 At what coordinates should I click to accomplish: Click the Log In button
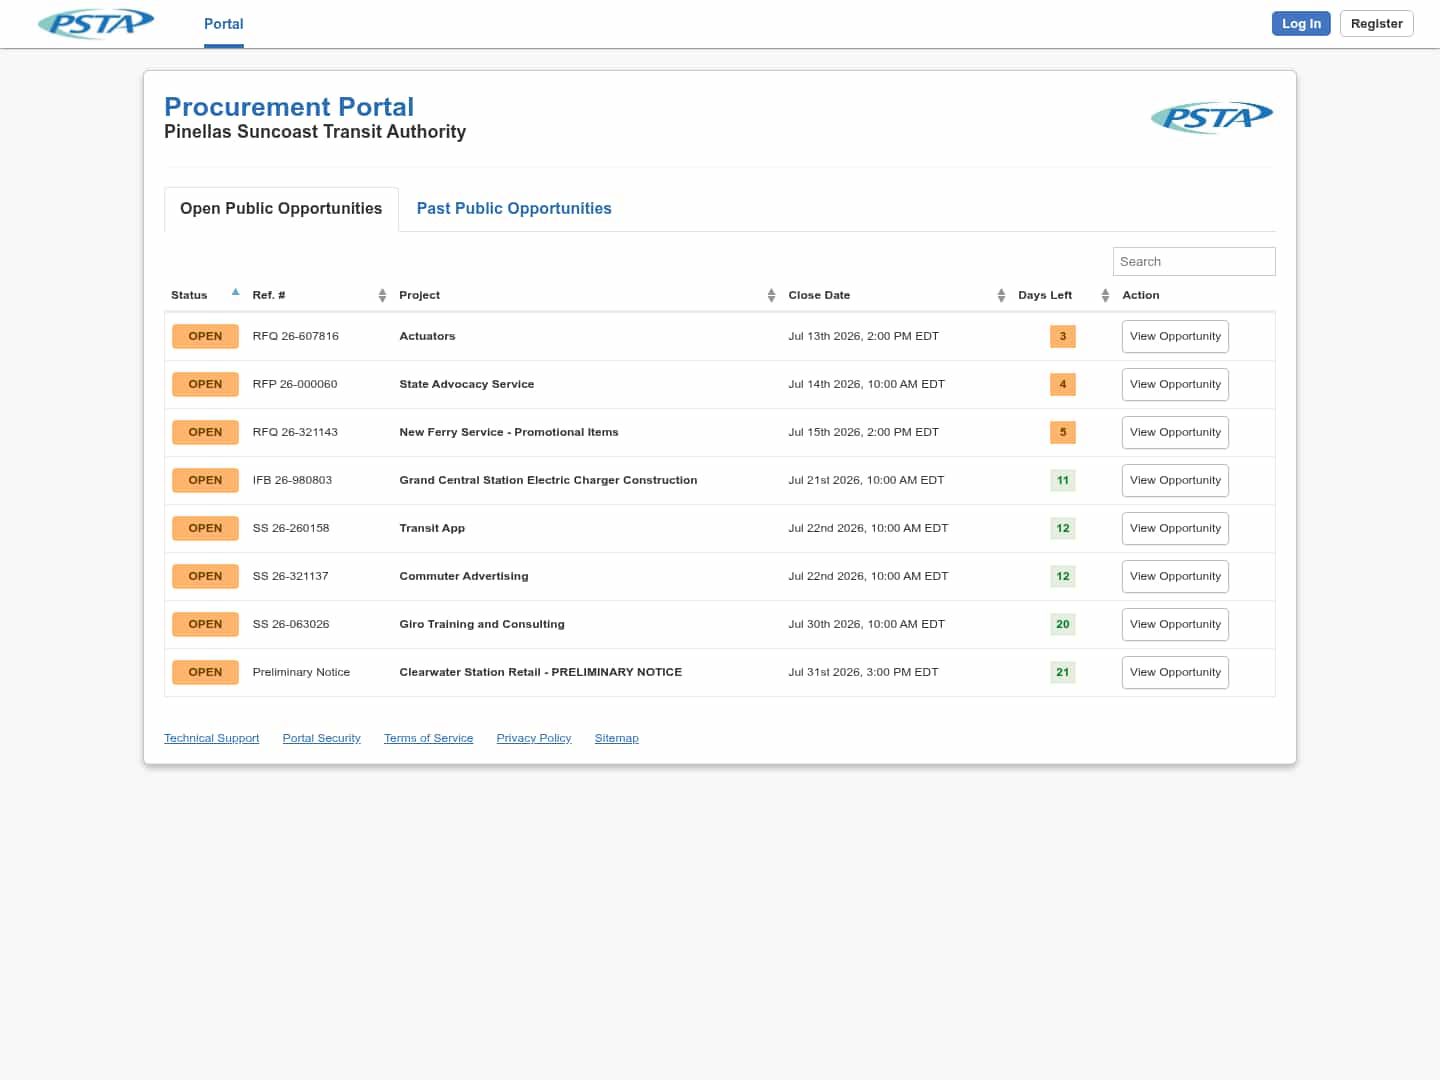point(1301,23)
